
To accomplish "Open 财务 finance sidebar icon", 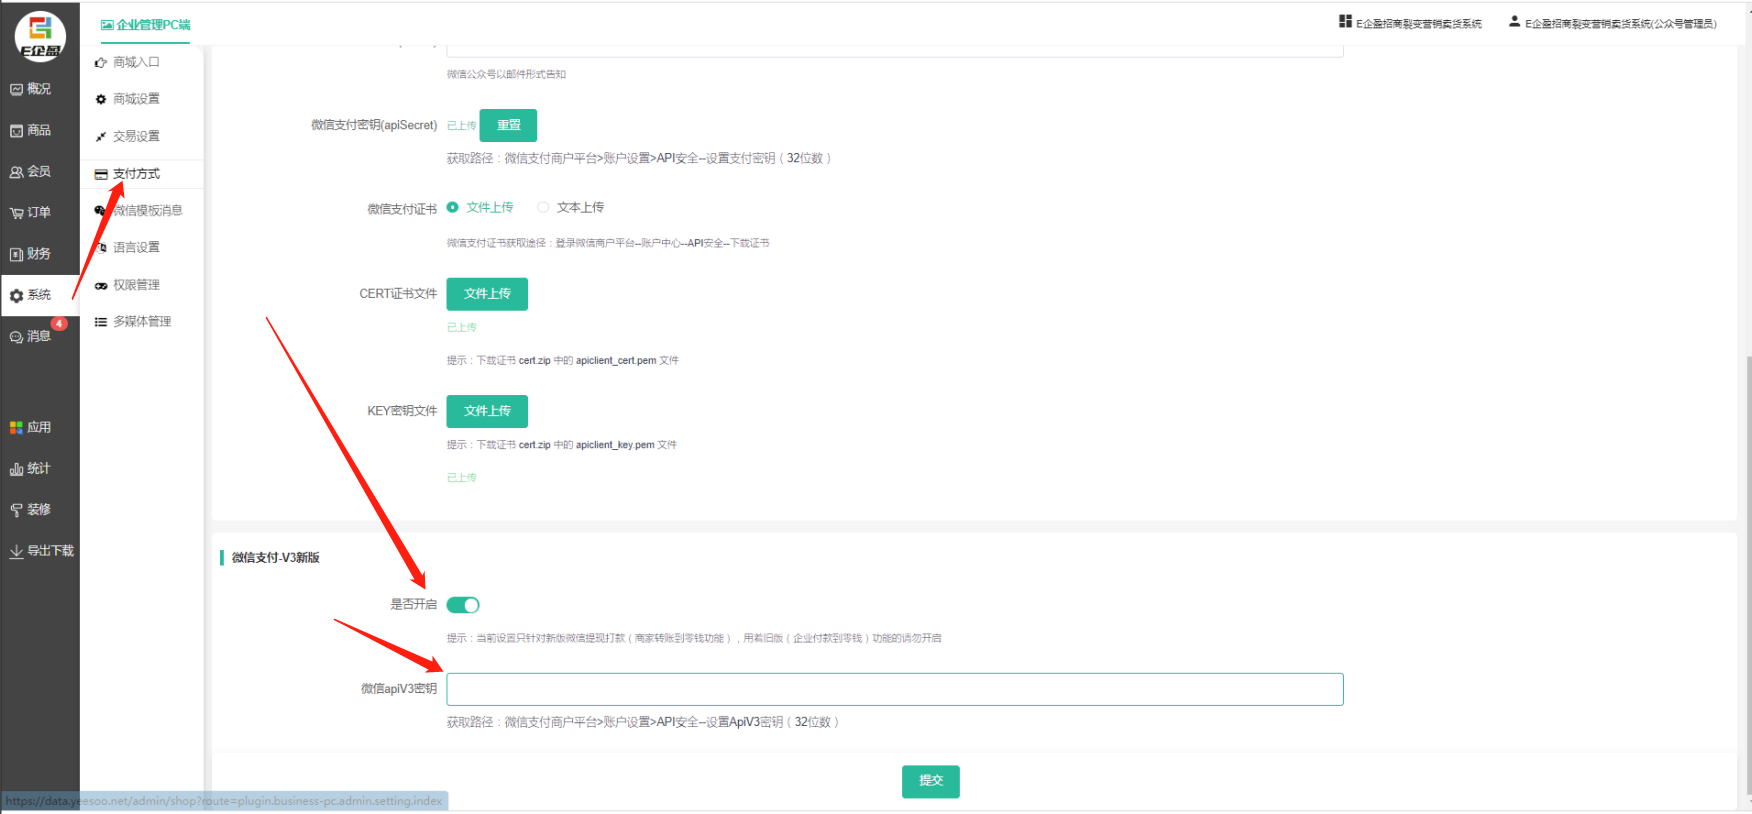I will pyautogui.click(x=17, y=254).
